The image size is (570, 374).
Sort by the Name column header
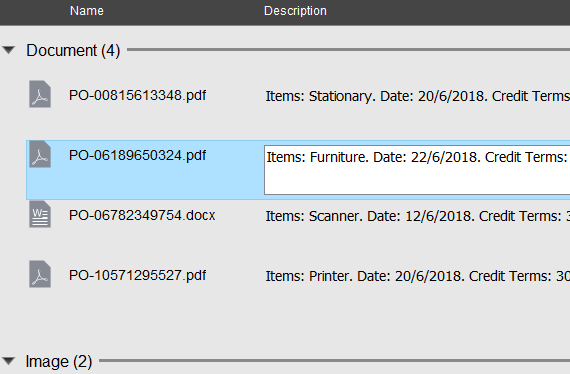[87, 11]
